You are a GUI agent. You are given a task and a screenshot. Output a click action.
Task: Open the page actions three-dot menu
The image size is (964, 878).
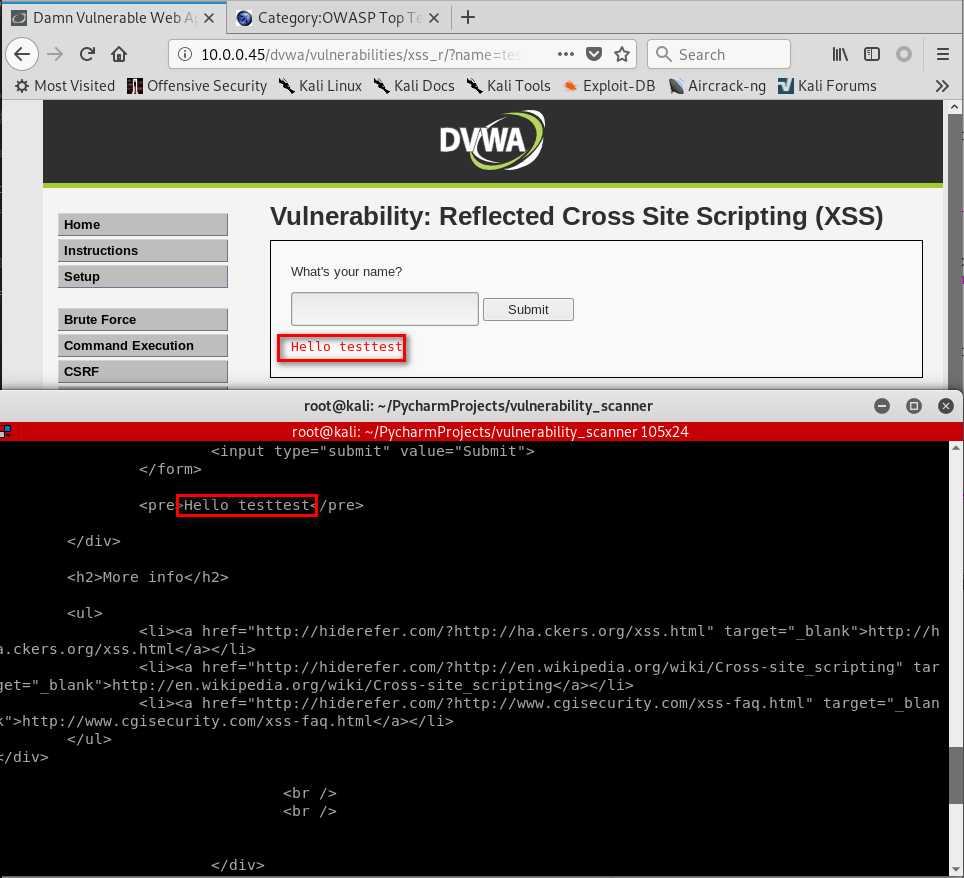point(566,54)
